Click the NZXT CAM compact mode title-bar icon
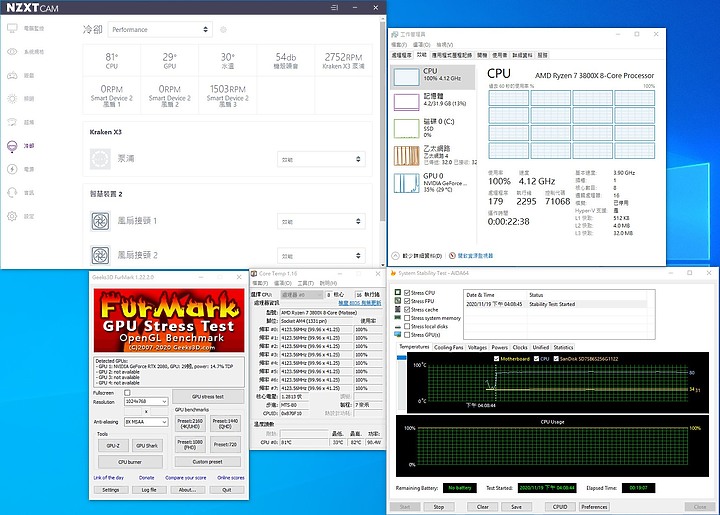The height and width of the screenshot is (515, 720). click(x=334, y=7)
